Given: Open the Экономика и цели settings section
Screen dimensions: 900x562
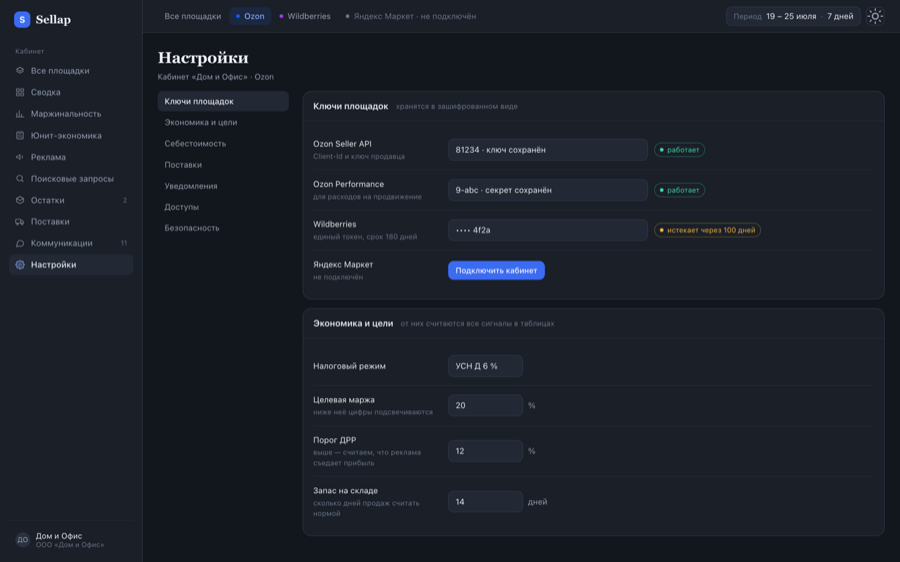Looking at the screenshot, I should point(223,122).
